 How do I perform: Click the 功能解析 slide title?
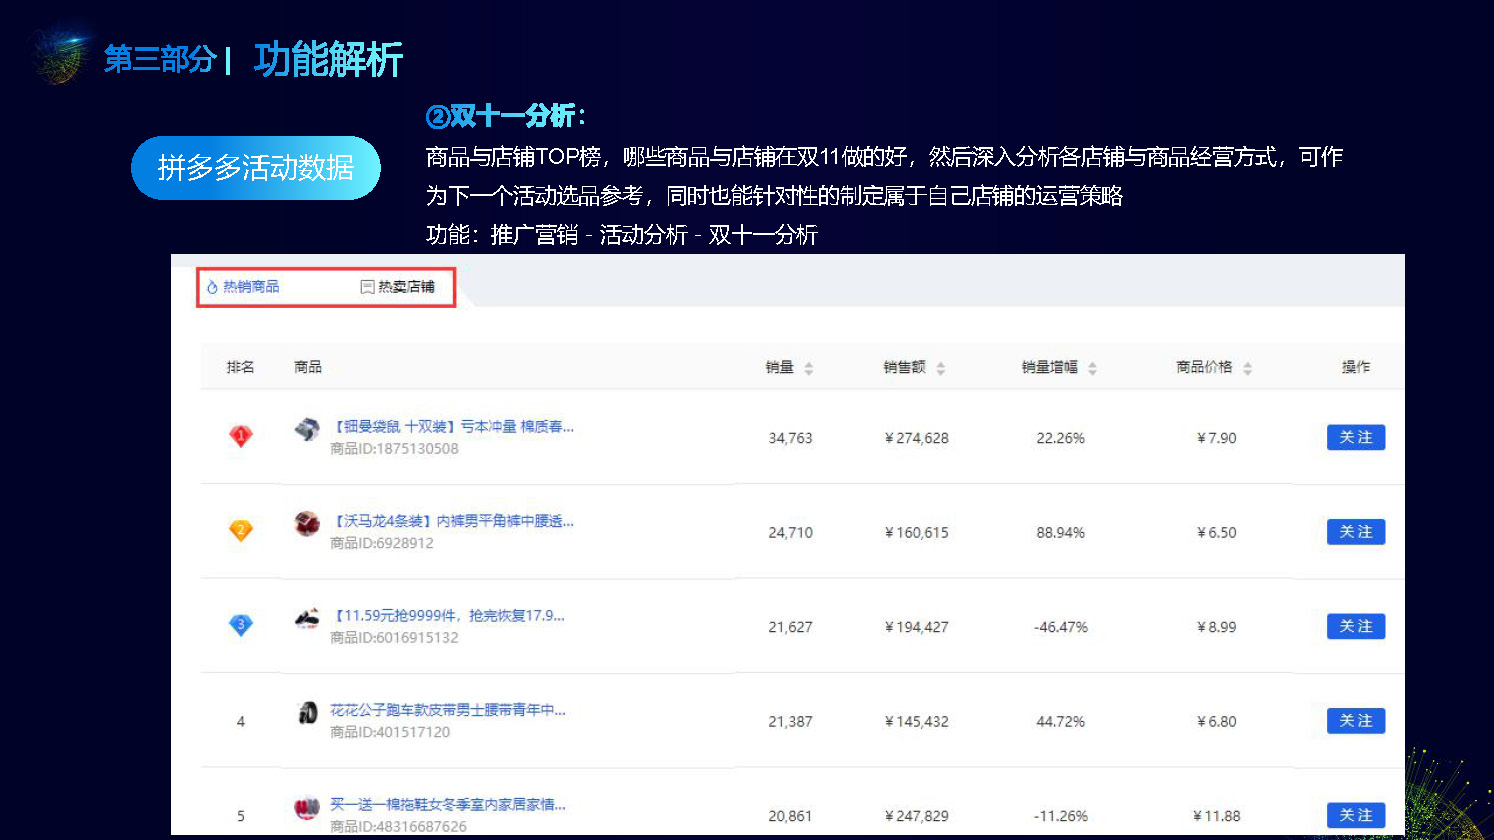click(328, 60)
